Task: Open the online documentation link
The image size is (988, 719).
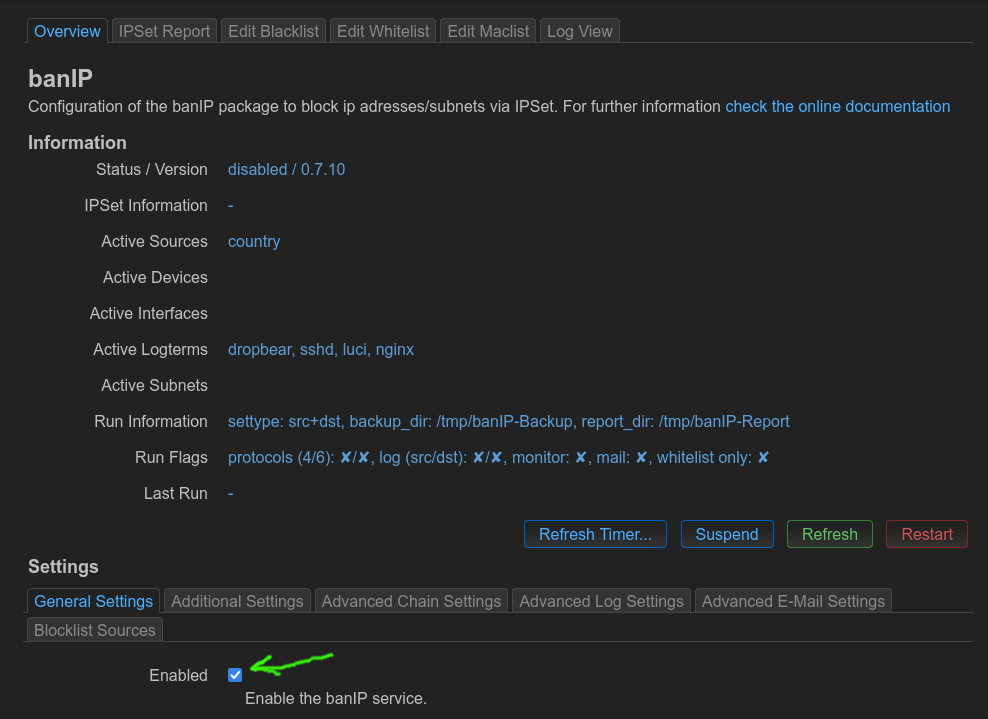Action: [x=838, y=106]
